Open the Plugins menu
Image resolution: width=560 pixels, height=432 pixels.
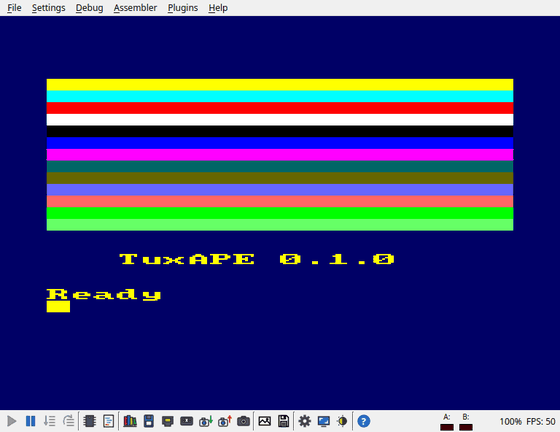[183, 8]
